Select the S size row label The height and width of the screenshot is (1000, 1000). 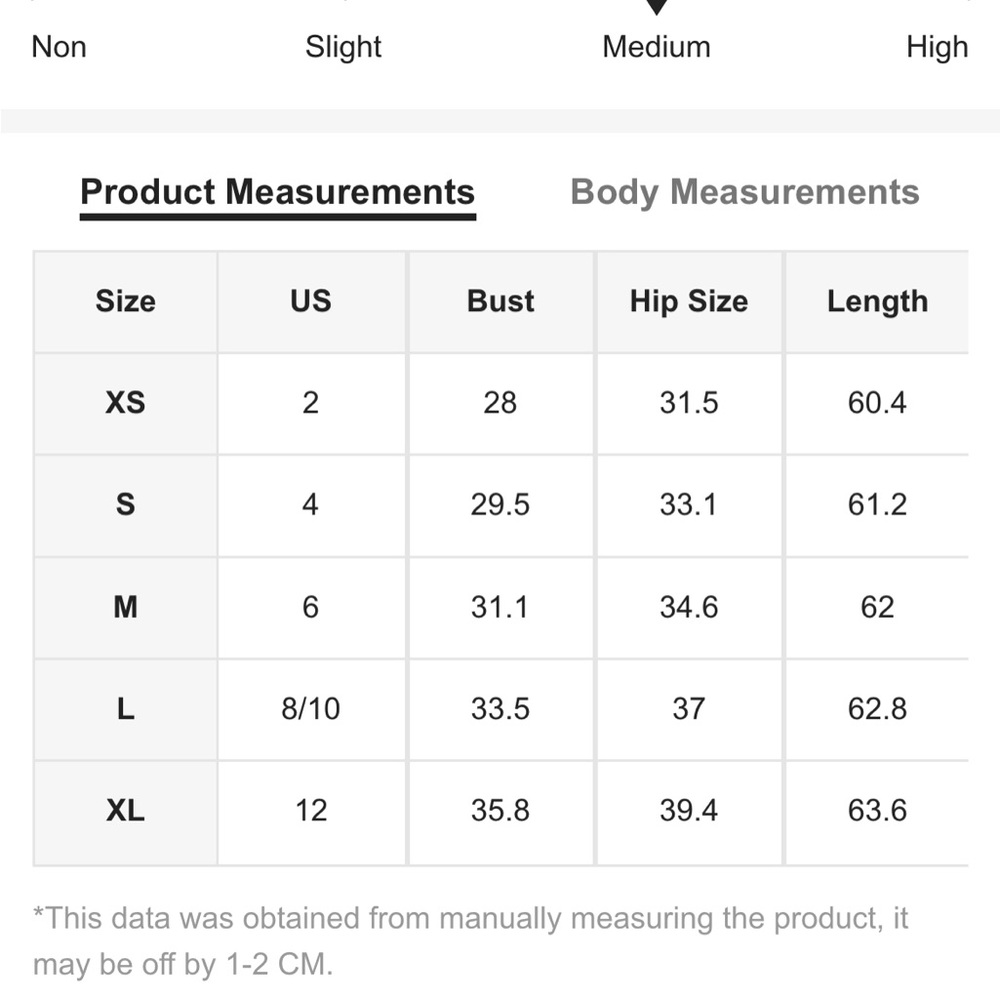point(126,505)
